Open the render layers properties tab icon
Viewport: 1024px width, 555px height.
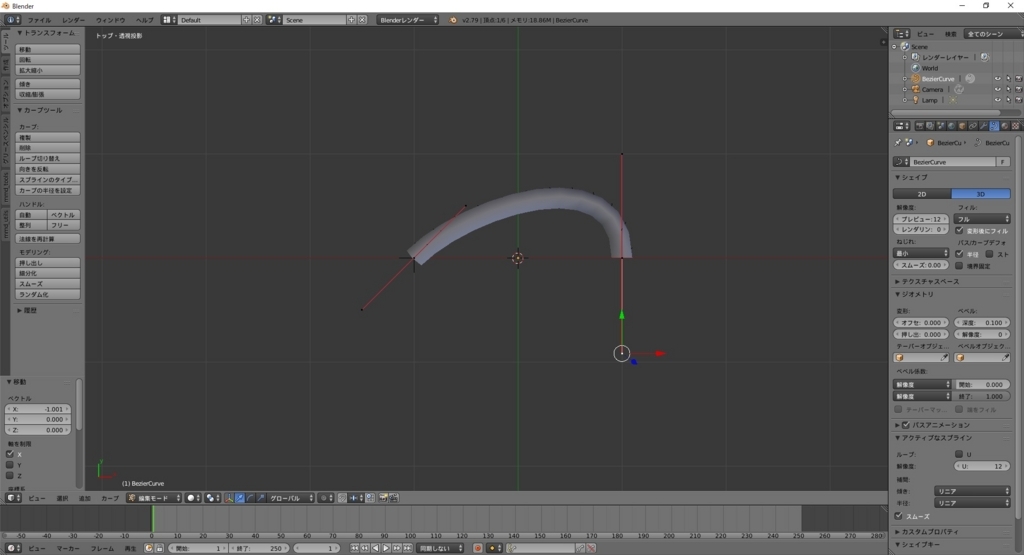click(x=930, y=126)
